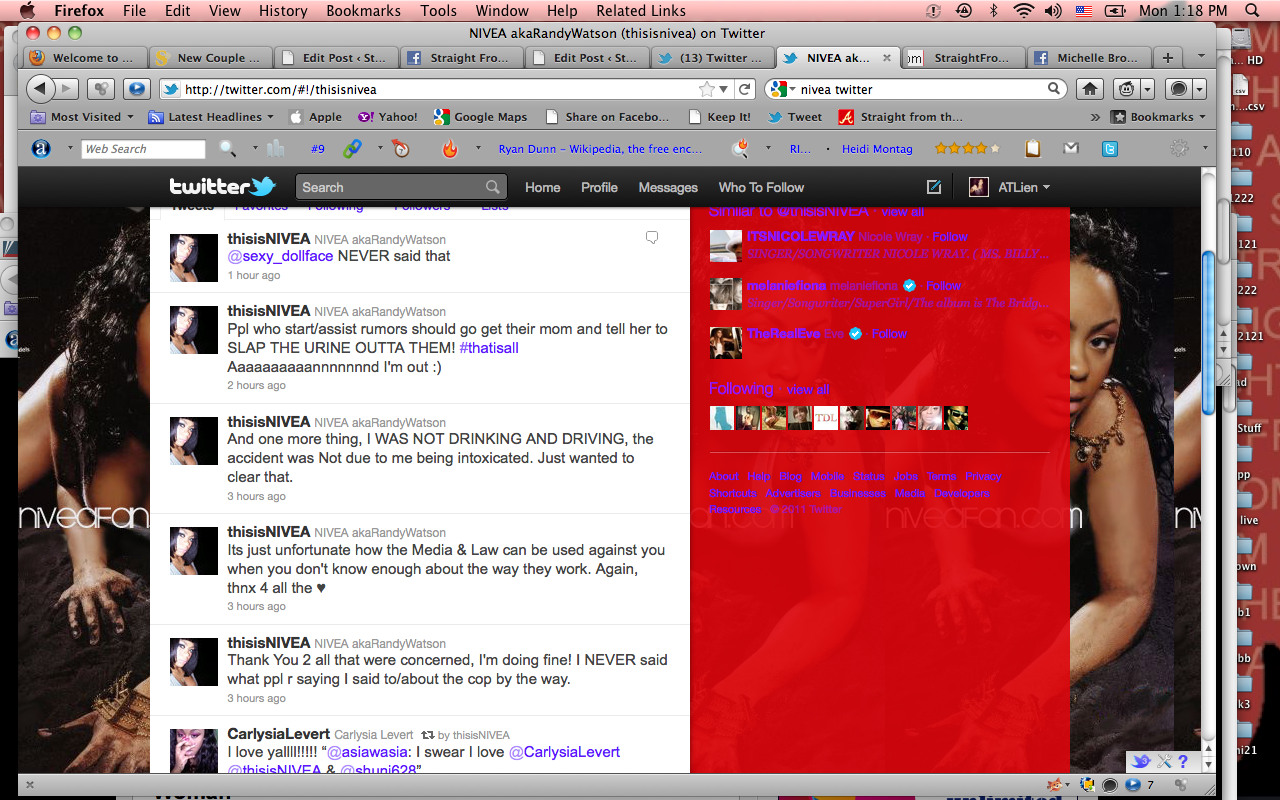Open the compose new tweet icon

pyautogui.click(x=934, y=187)
